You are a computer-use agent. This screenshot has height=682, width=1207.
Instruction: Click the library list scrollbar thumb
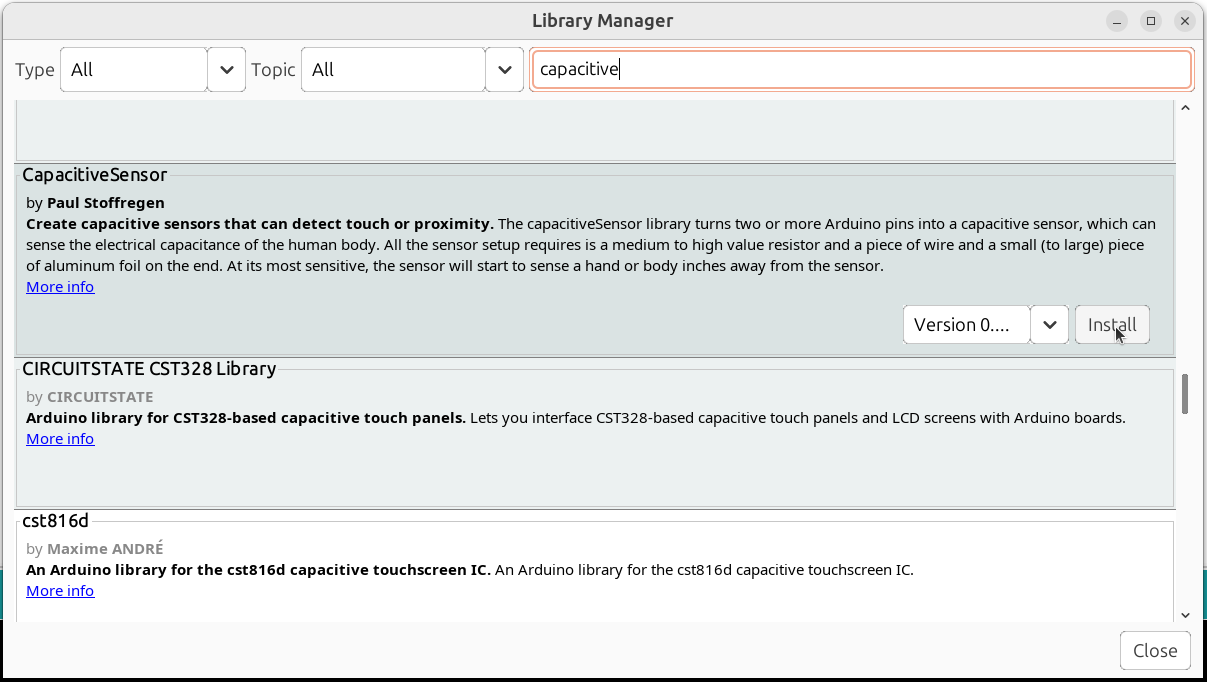[x=1185, y=394]
